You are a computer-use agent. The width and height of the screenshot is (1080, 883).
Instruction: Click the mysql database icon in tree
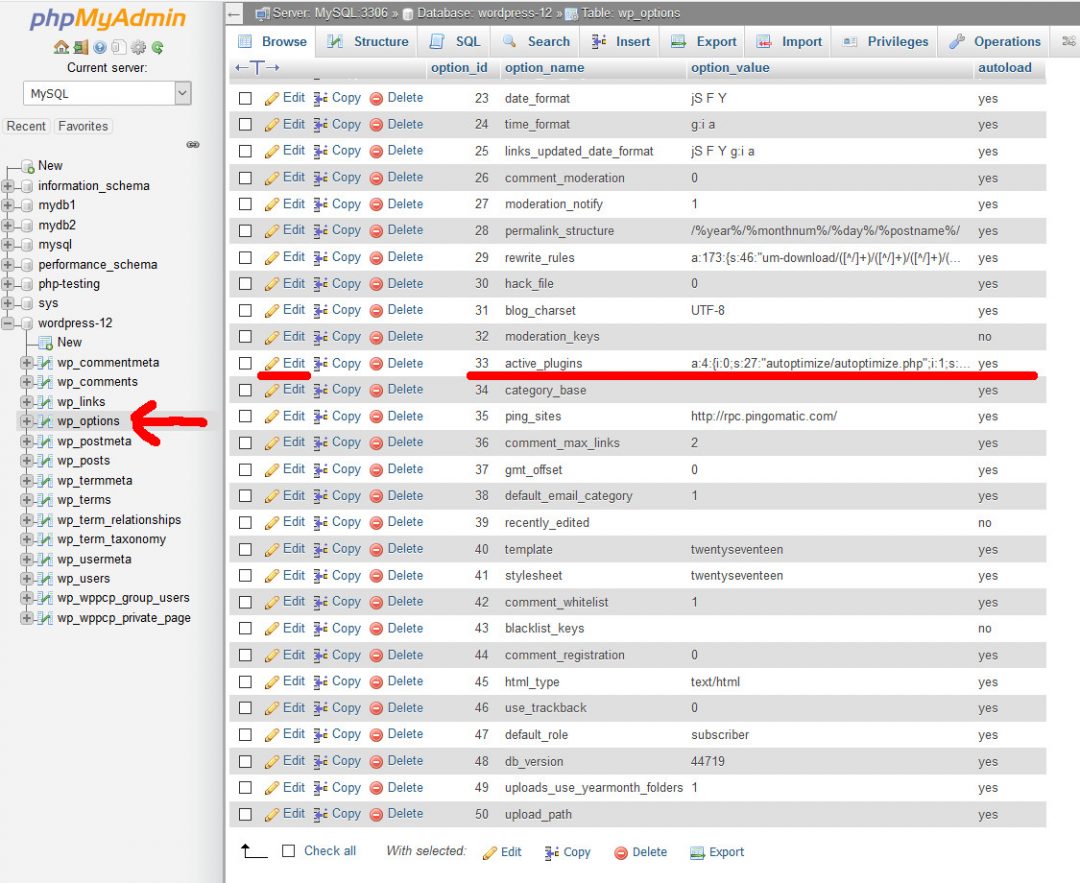click(x=27, y=245)
